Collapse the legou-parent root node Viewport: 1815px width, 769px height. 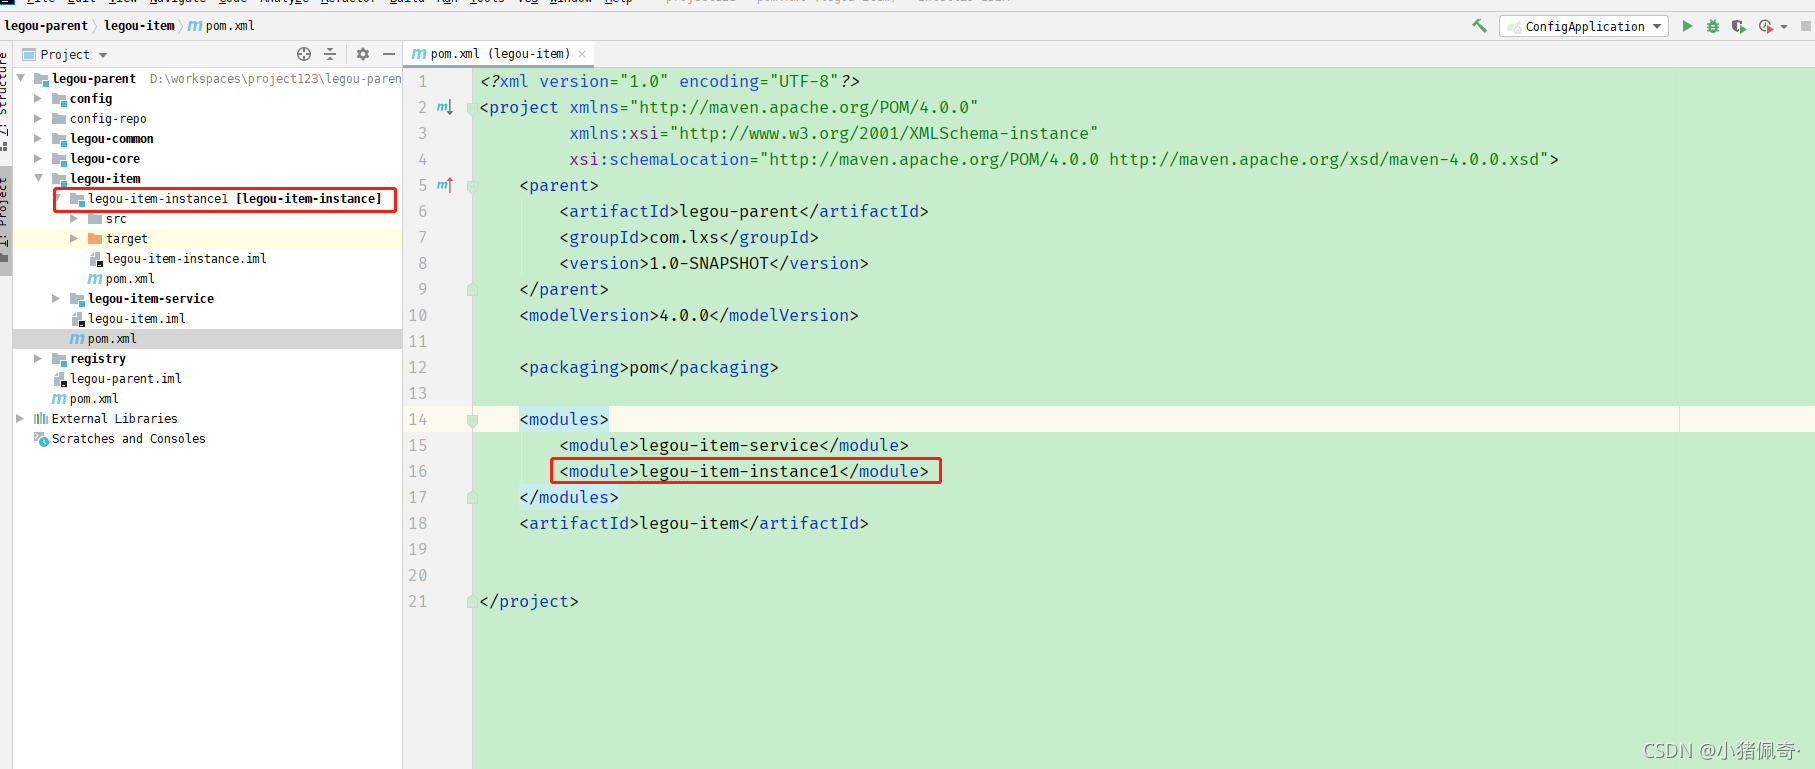click(x=21, y=78)
